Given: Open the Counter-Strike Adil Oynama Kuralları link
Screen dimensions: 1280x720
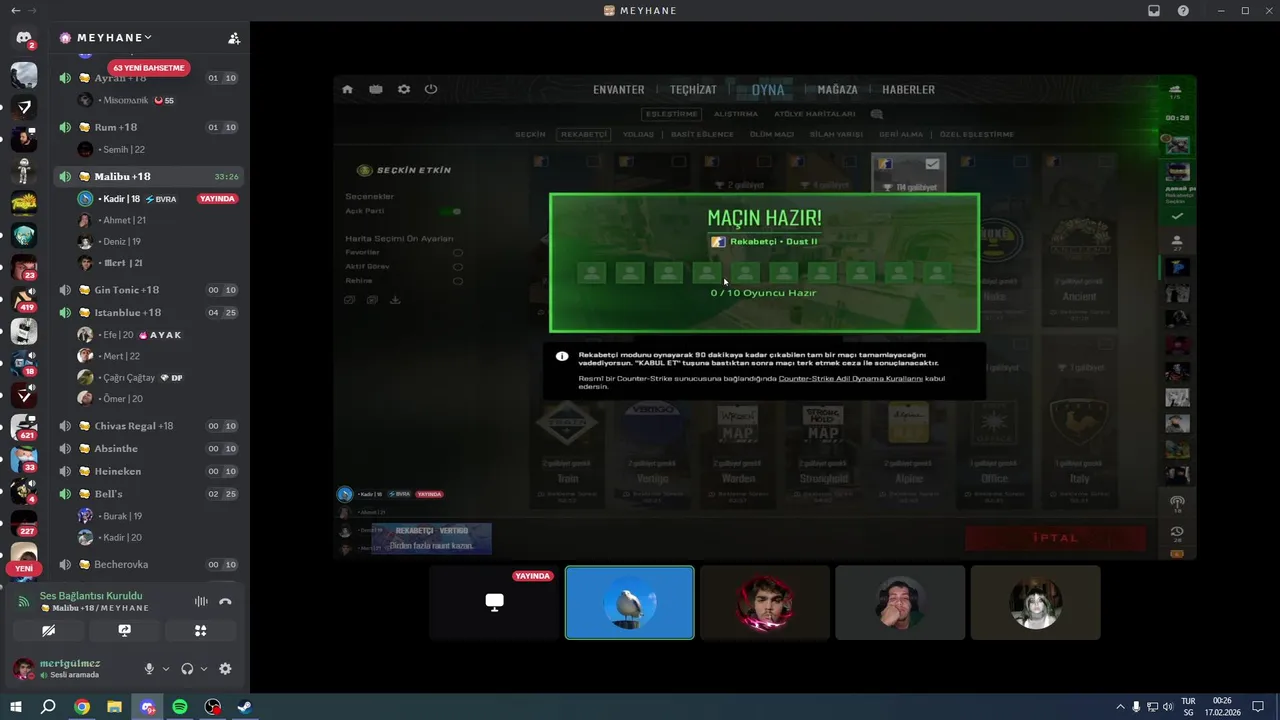Looking at the screenshot, I should [850, 379].
